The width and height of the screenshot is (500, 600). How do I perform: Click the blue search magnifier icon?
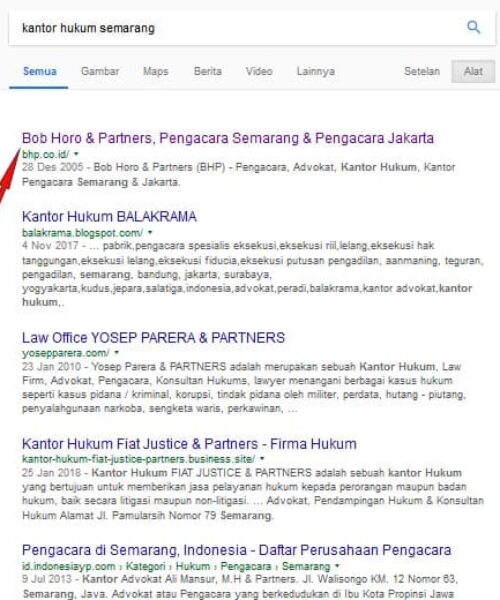(x=474, y=27)
